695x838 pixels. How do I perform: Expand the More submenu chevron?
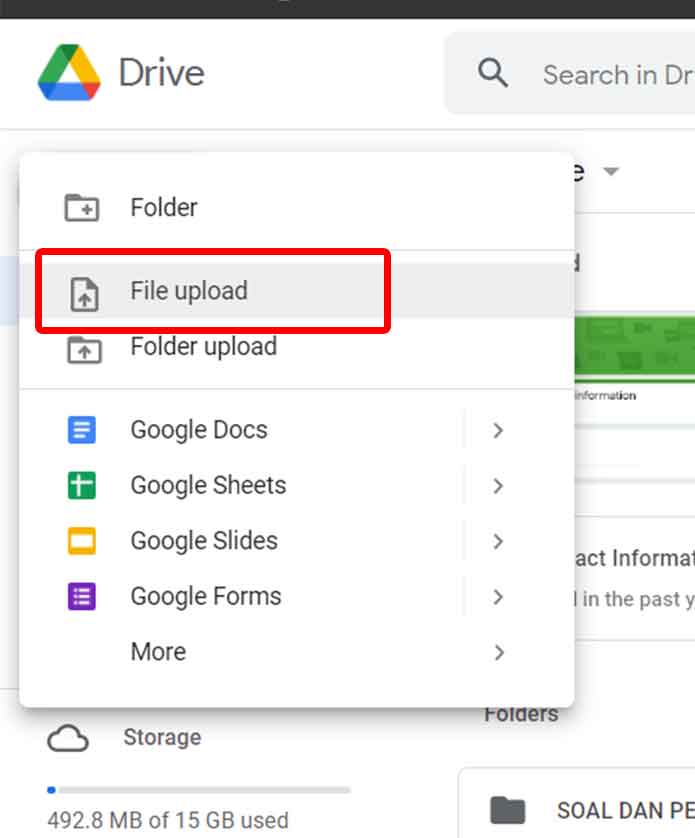tap(499, 652)
